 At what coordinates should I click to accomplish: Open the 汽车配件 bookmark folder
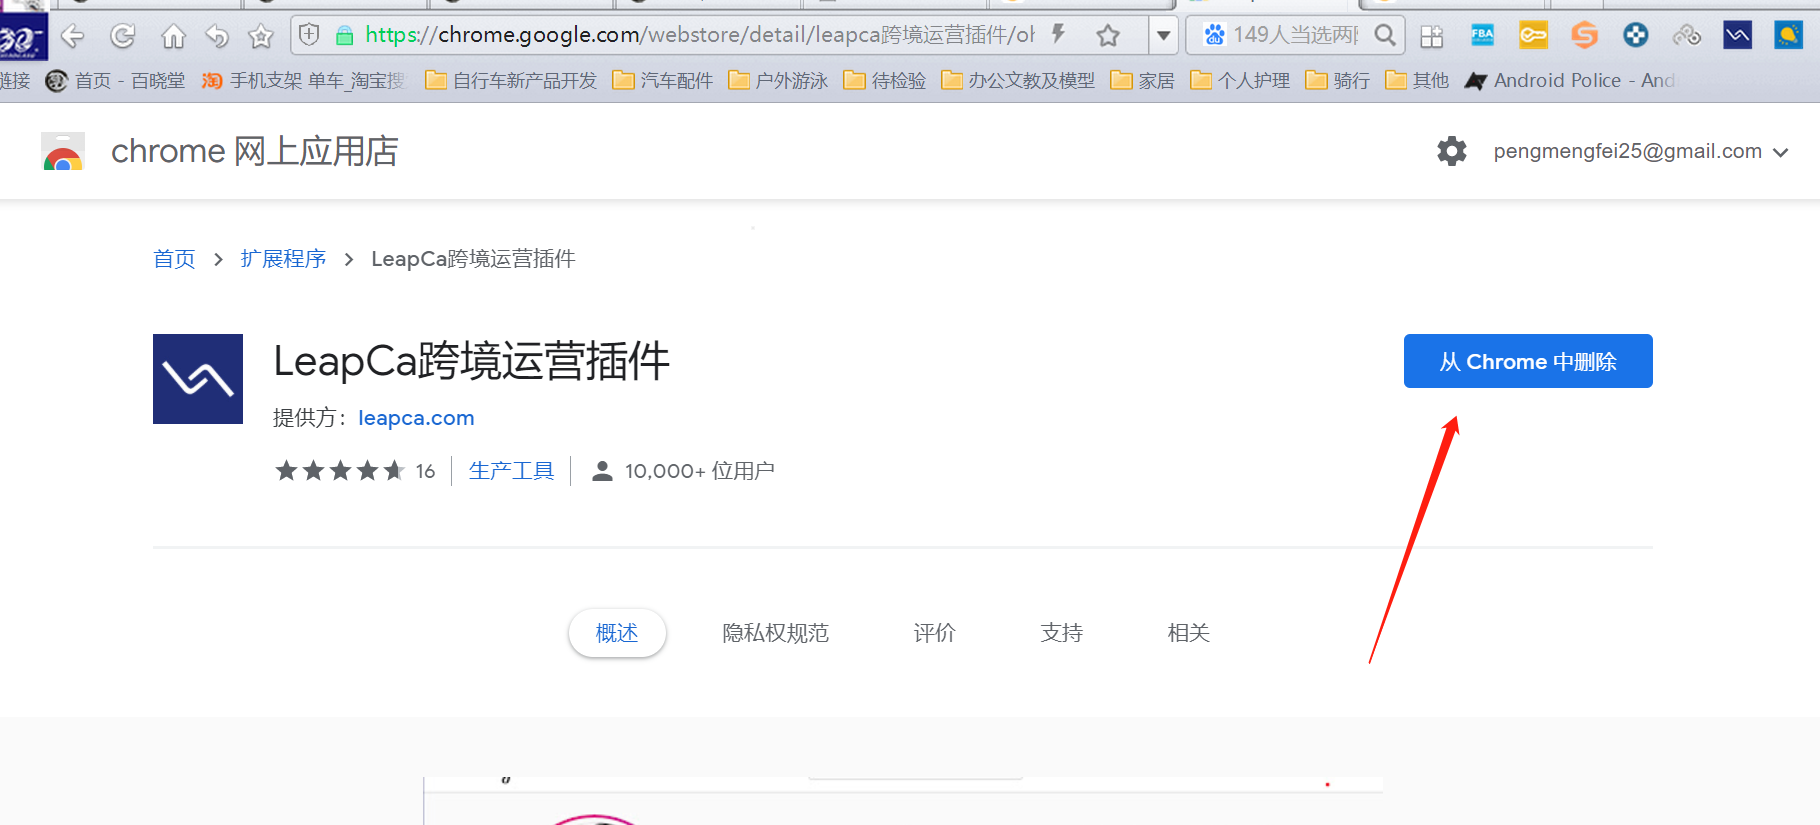point(662,81)
